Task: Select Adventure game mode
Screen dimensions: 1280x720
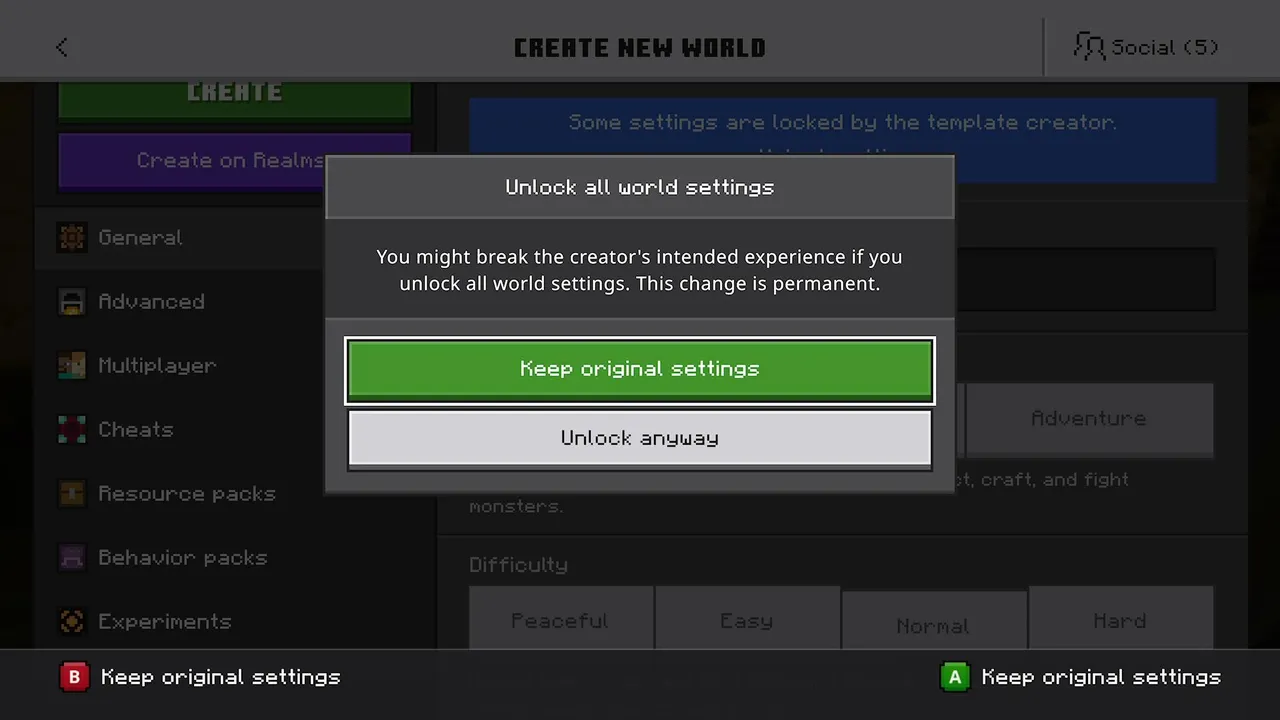Action: 1089,419
